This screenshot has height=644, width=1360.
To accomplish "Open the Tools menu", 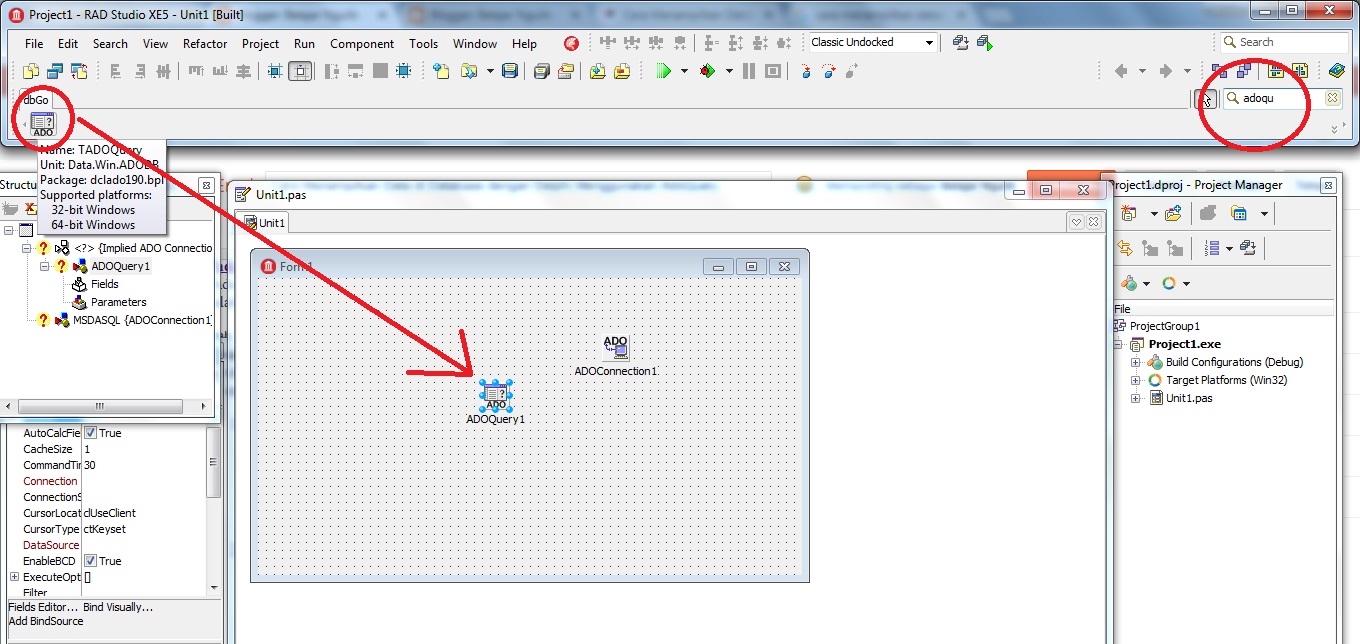I will 423,44.
